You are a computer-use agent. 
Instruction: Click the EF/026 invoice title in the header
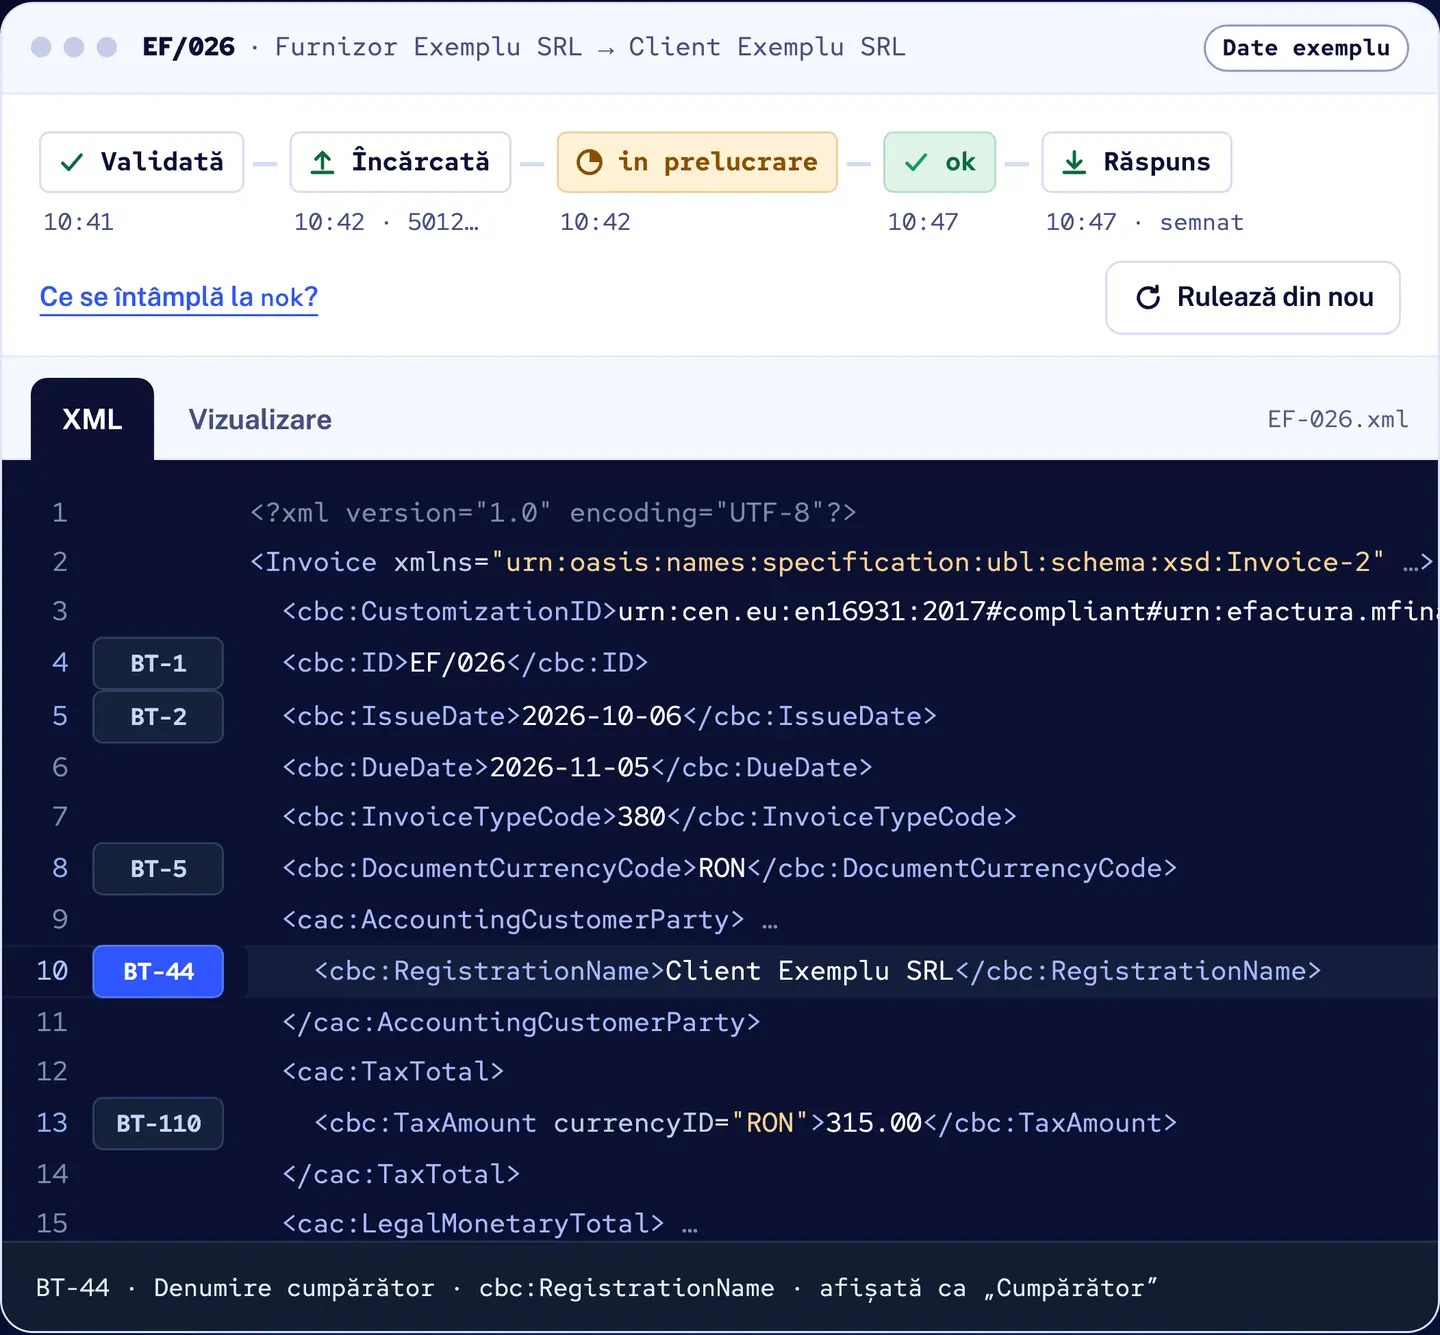(x=189, y=47)
